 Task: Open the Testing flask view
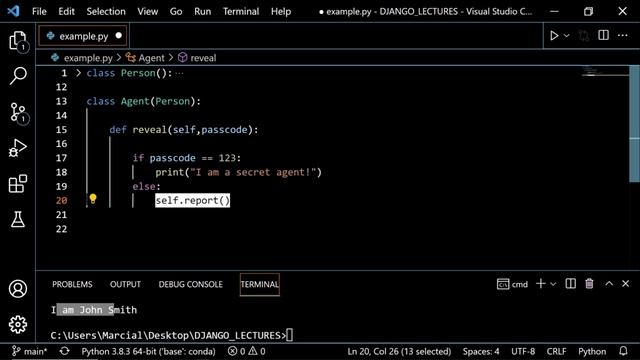18,219
